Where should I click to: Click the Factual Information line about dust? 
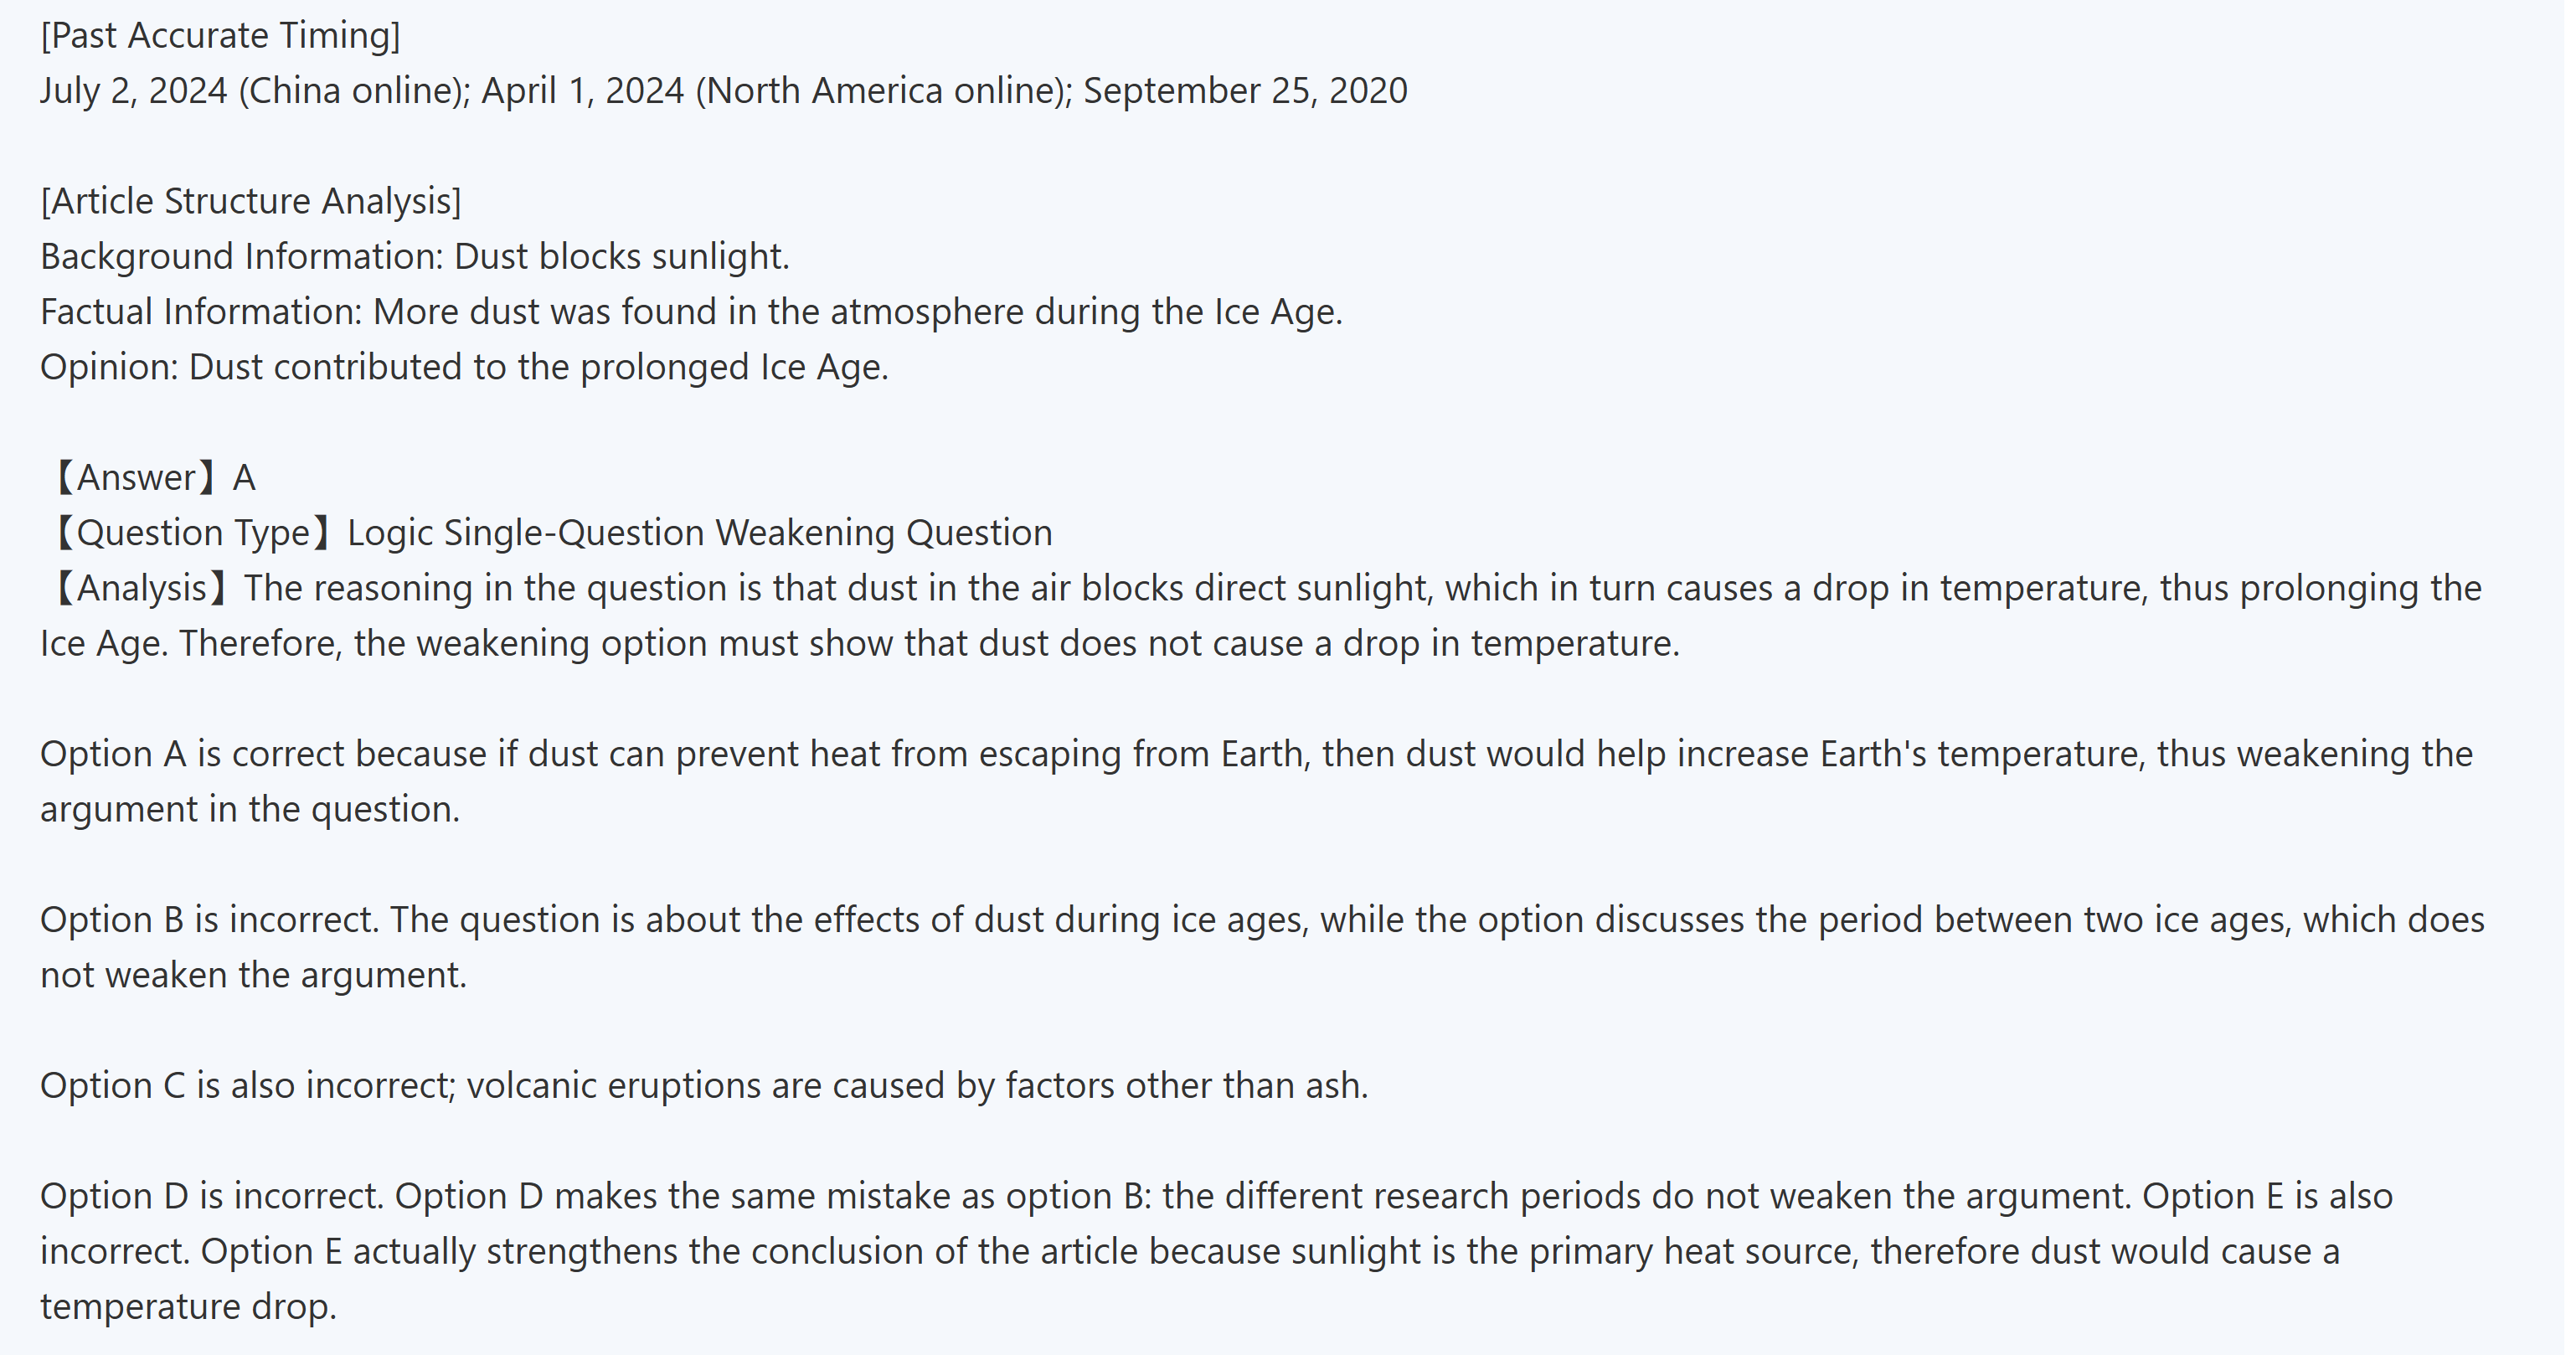pos(690,312)
